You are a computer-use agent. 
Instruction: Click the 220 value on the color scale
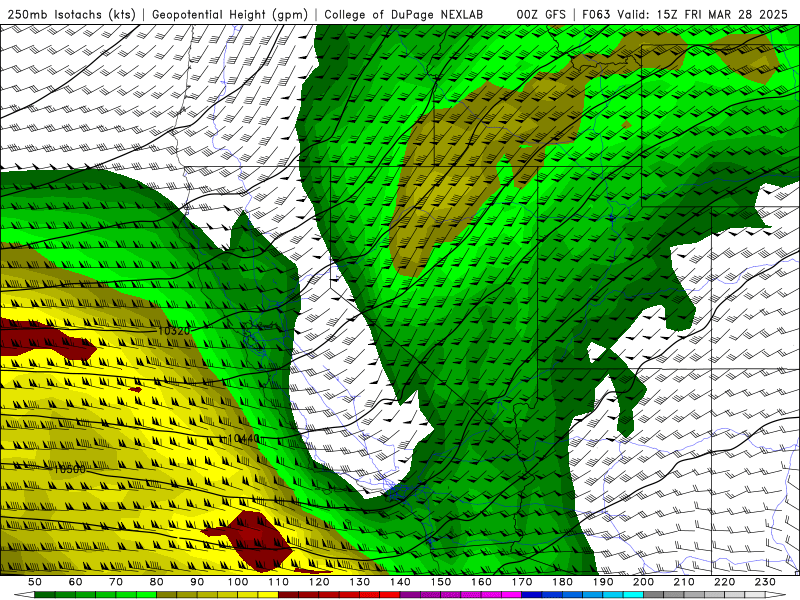pyautogui.click(x=724, y=582)
